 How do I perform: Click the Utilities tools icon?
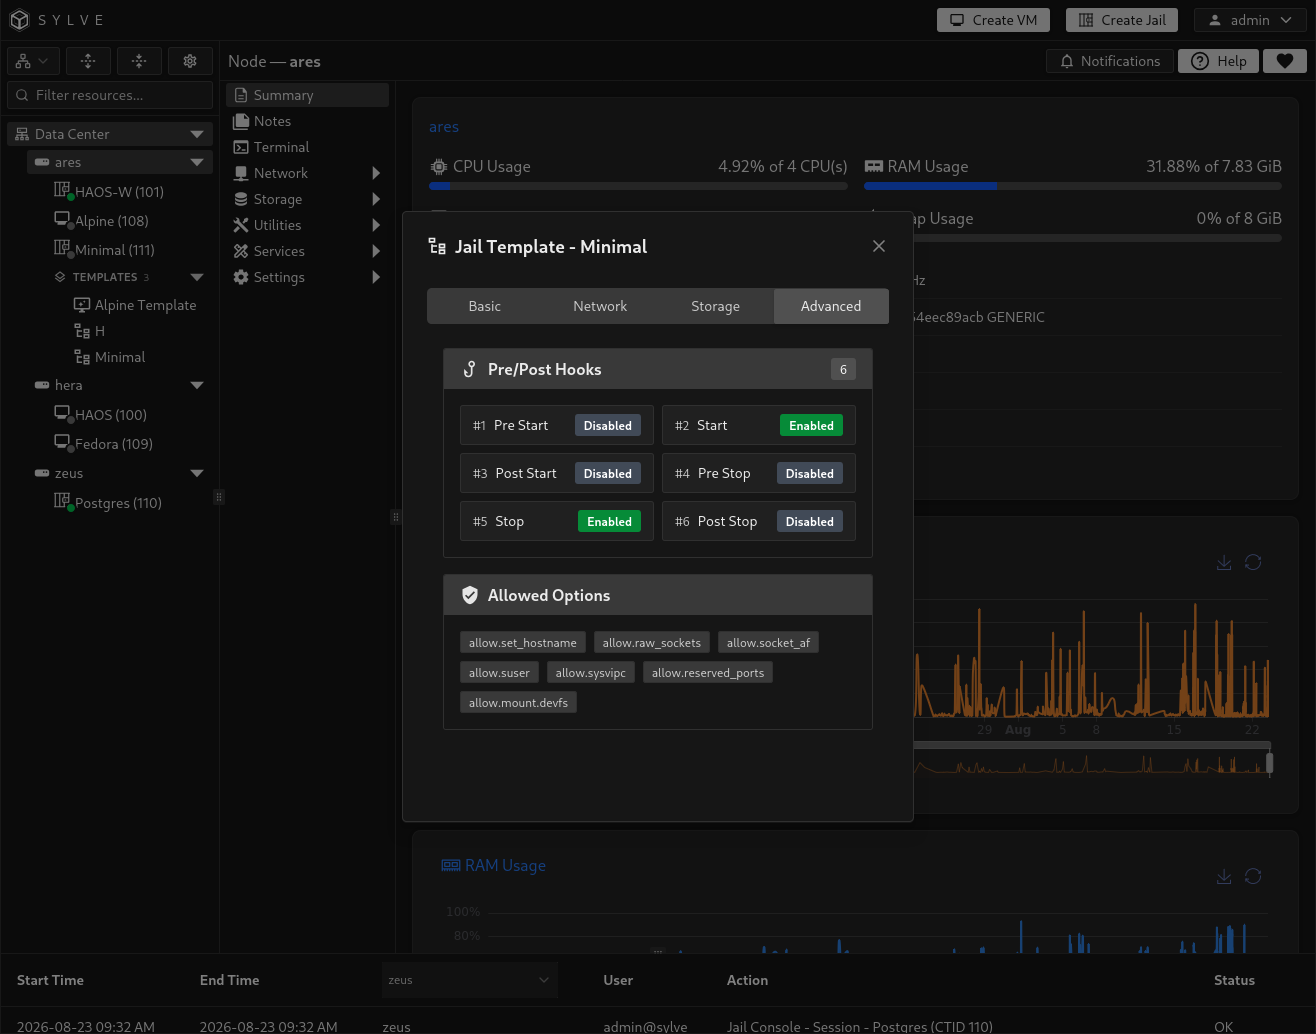click(x=241, y=225)
